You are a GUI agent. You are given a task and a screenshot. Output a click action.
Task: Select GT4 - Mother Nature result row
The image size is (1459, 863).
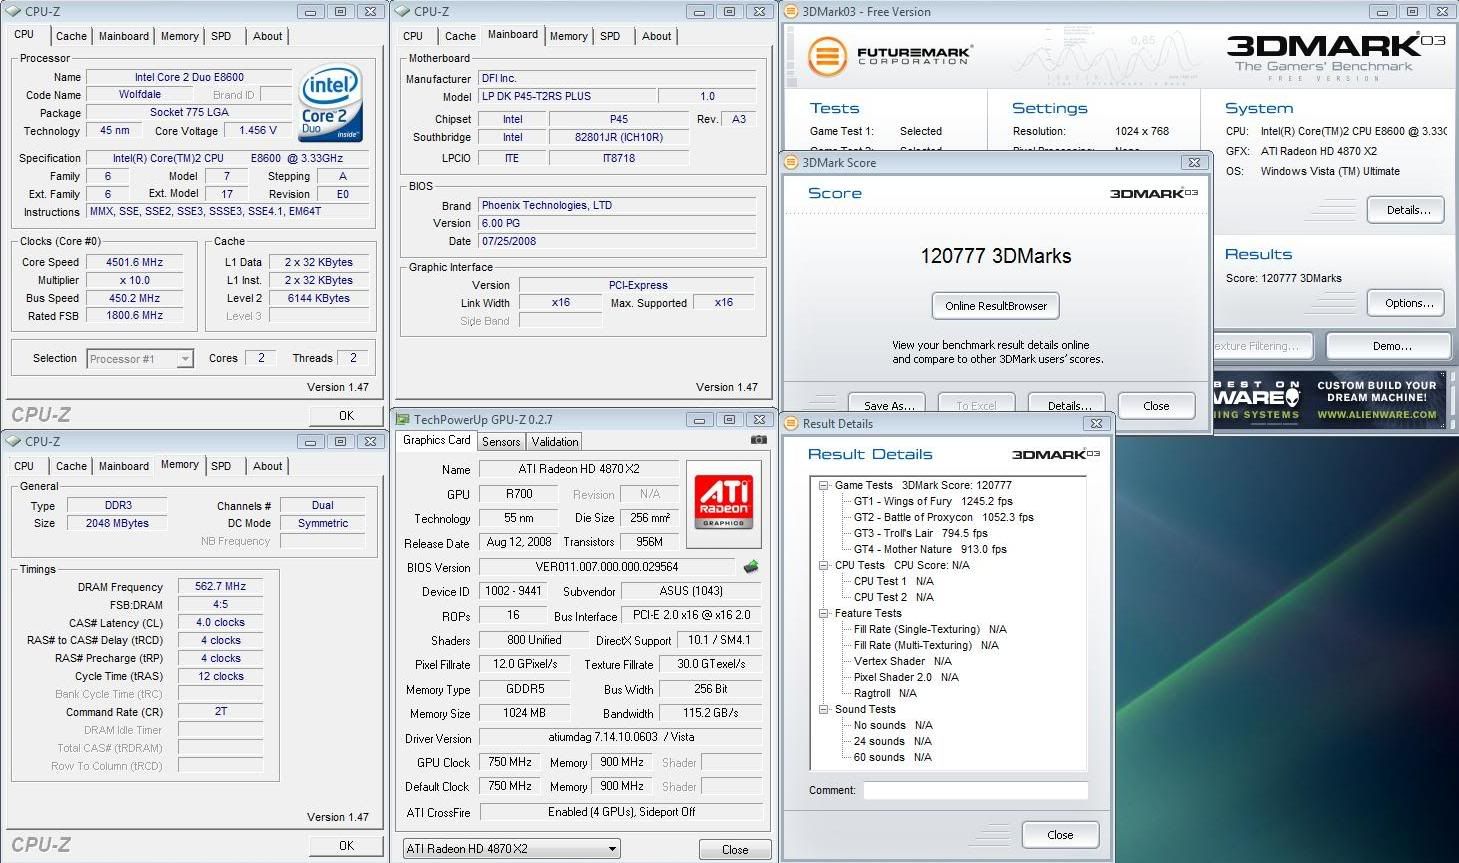click(x=930, y=549)
